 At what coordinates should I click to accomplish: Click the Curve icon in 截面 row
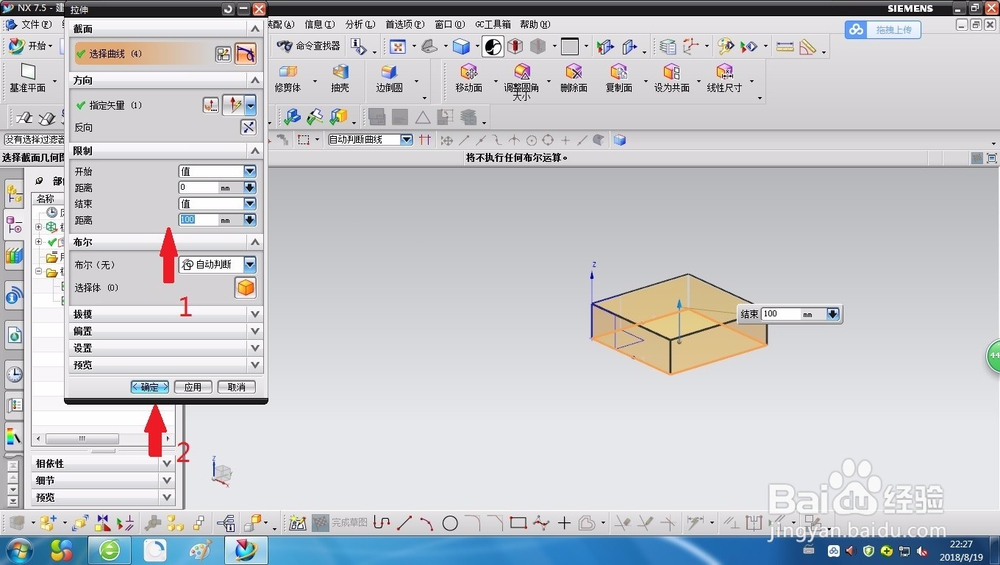(x=246, y=54)
